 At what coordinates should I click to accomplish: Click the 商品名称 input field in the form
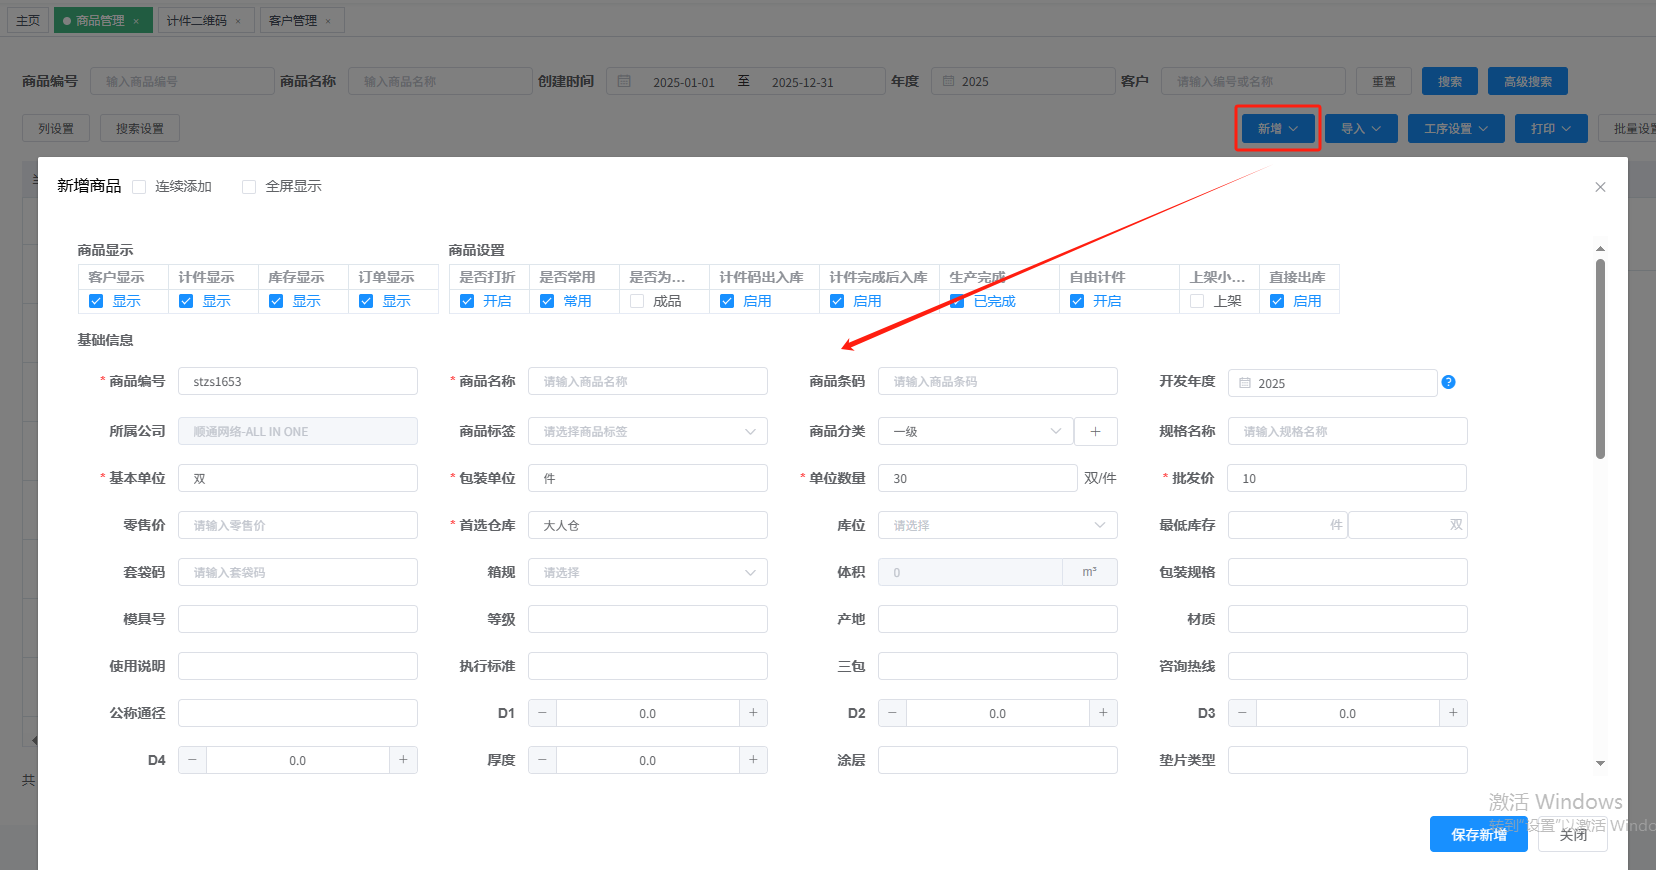point(647,381)
